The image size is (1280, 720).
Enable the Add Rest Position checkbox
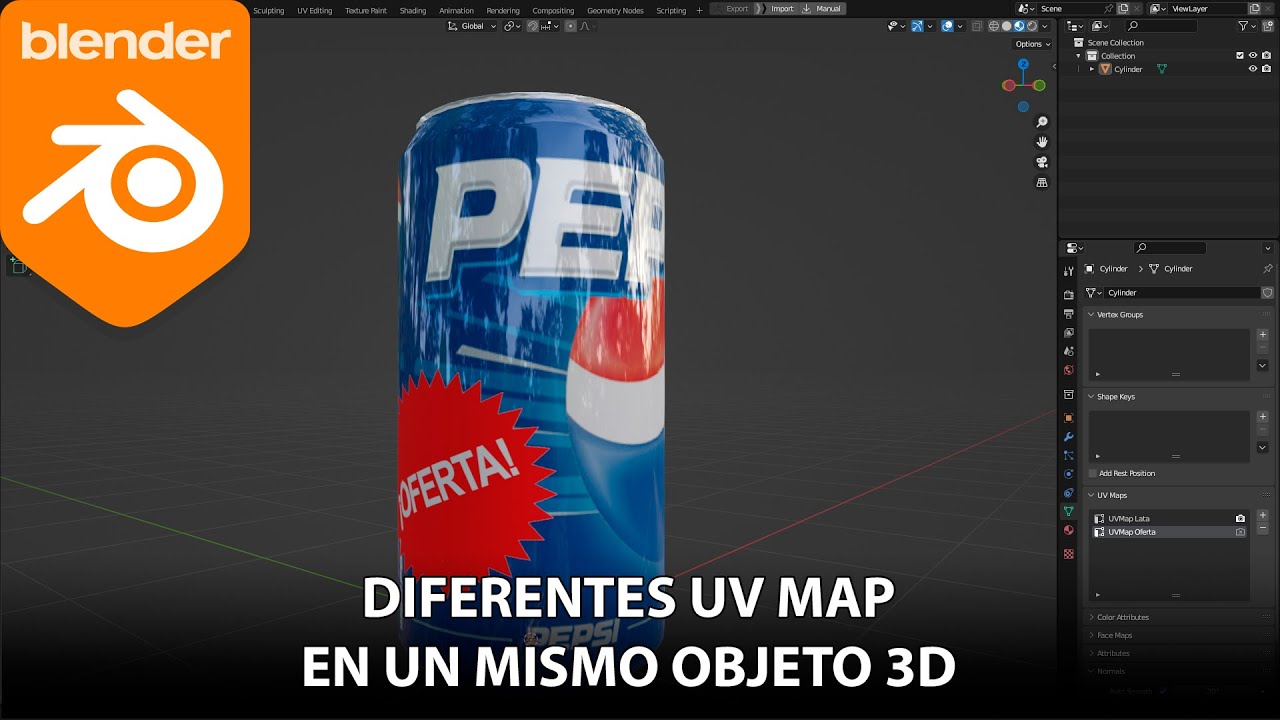pyautogui.click(x=1093, y=473)
